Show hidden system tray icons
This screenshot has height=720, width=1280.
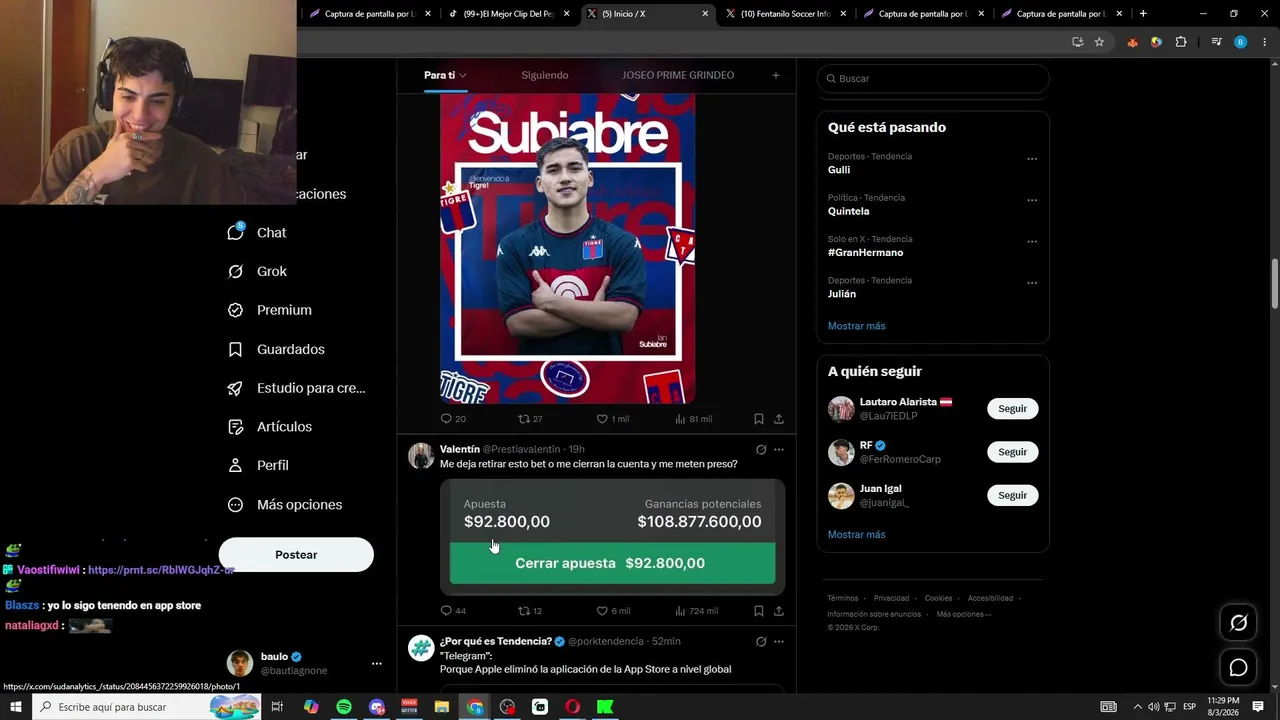1137,707
